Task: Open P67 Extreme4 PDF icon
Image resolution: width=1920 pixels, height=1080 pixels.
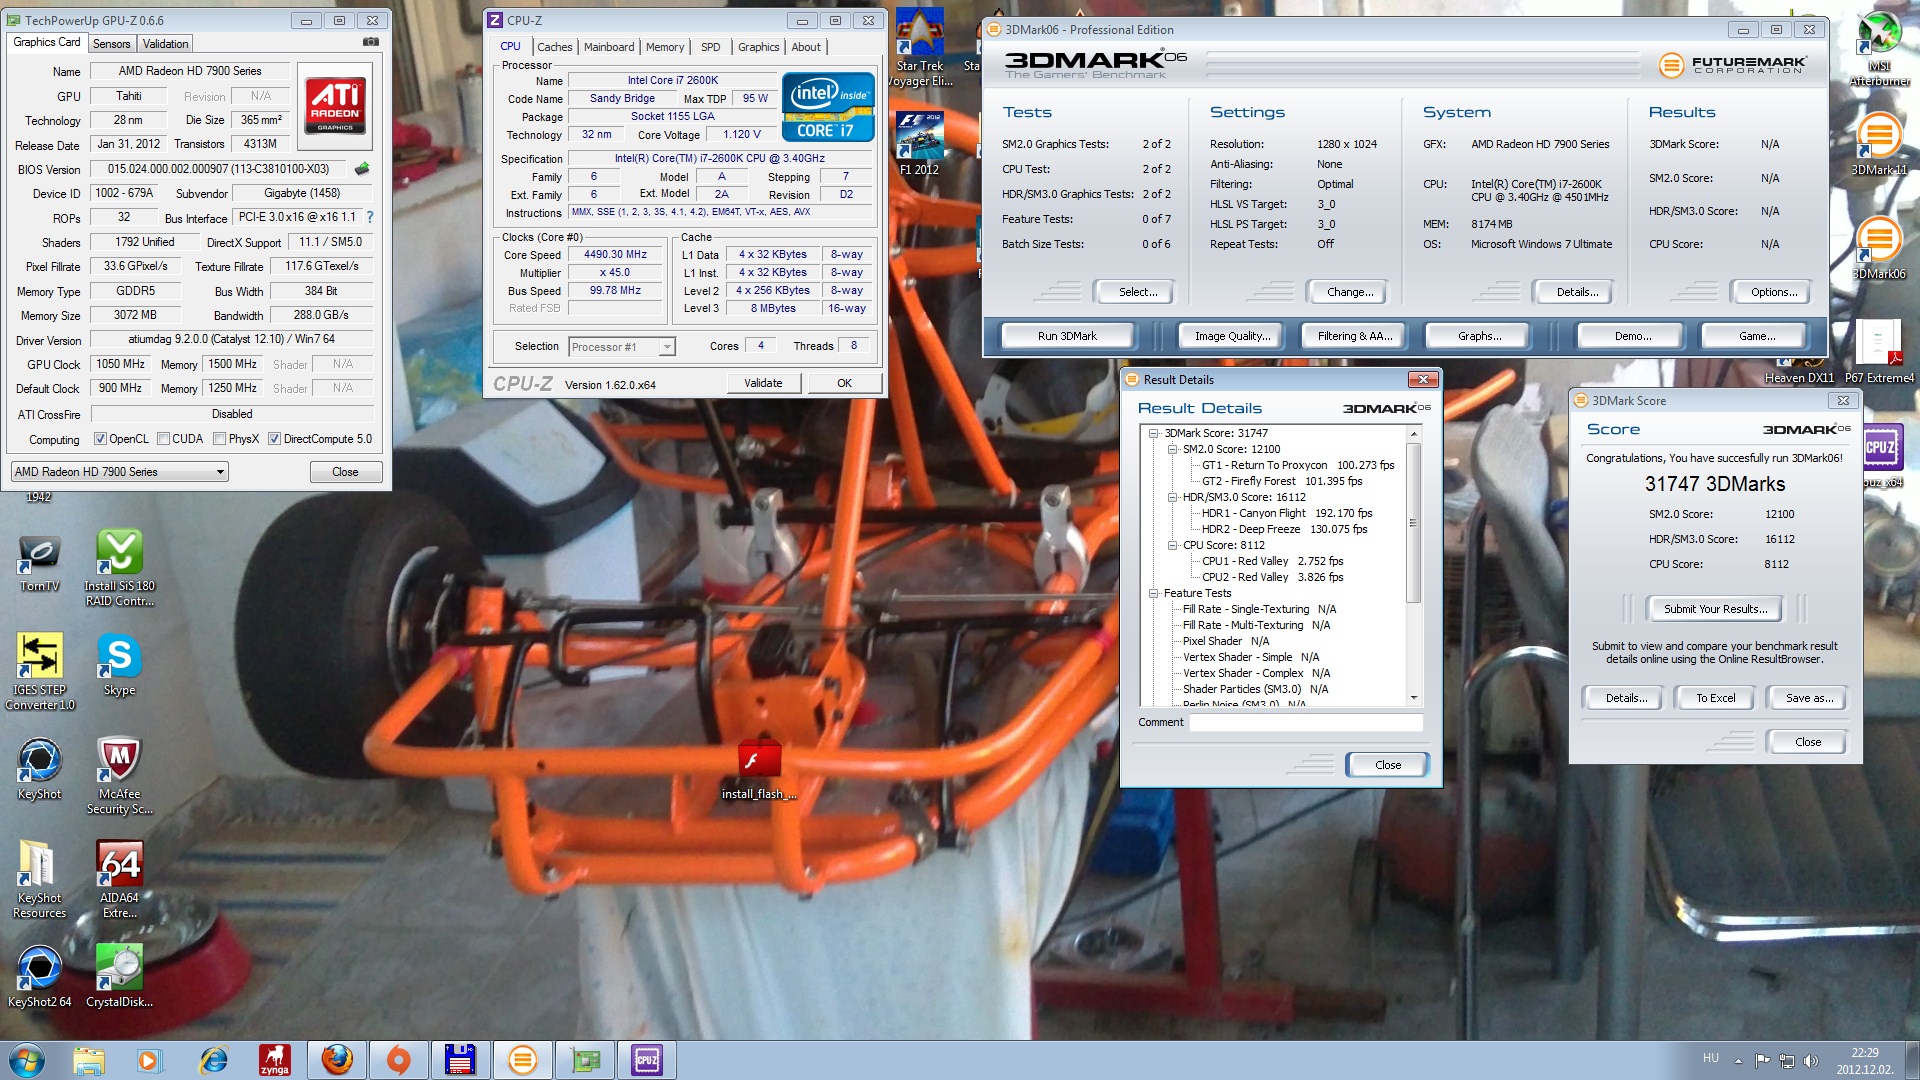Action: click(1879, 352)
